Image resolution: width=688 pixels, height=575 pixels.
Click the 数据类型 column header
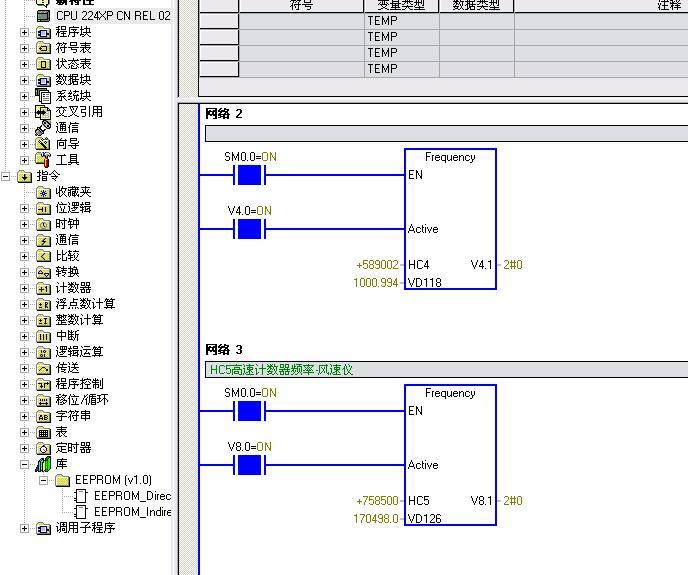pyautogui.click(x=476, y=6)
